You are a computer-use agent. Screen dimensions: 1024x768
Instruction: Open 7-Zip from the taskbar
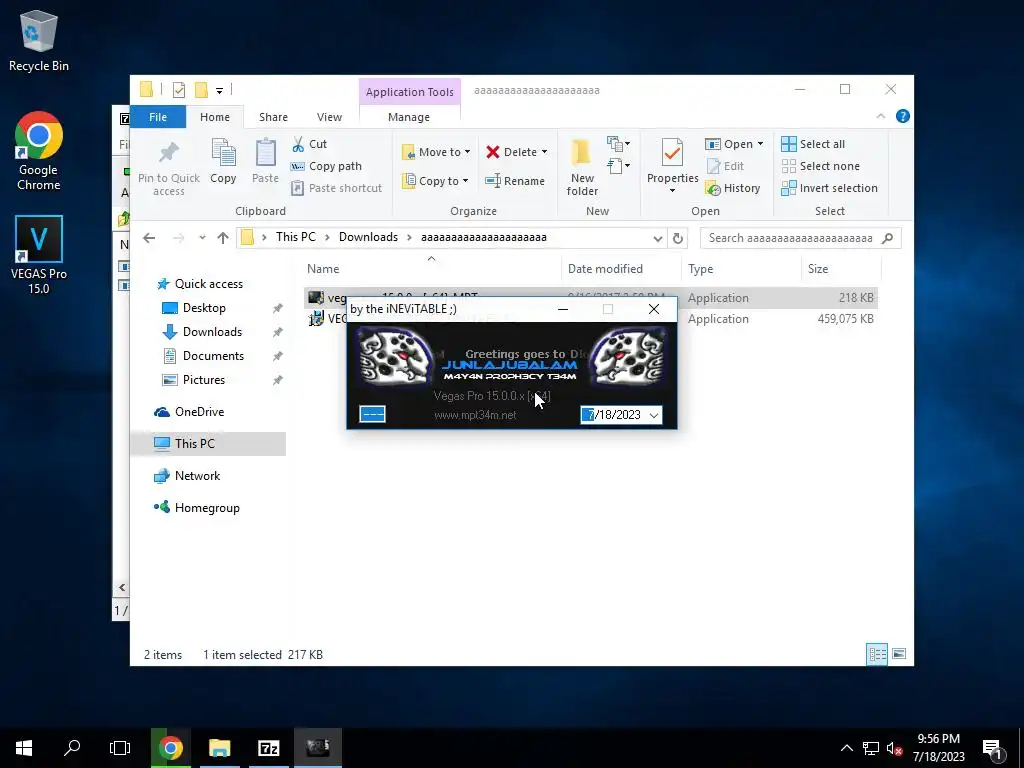point(268,748)
